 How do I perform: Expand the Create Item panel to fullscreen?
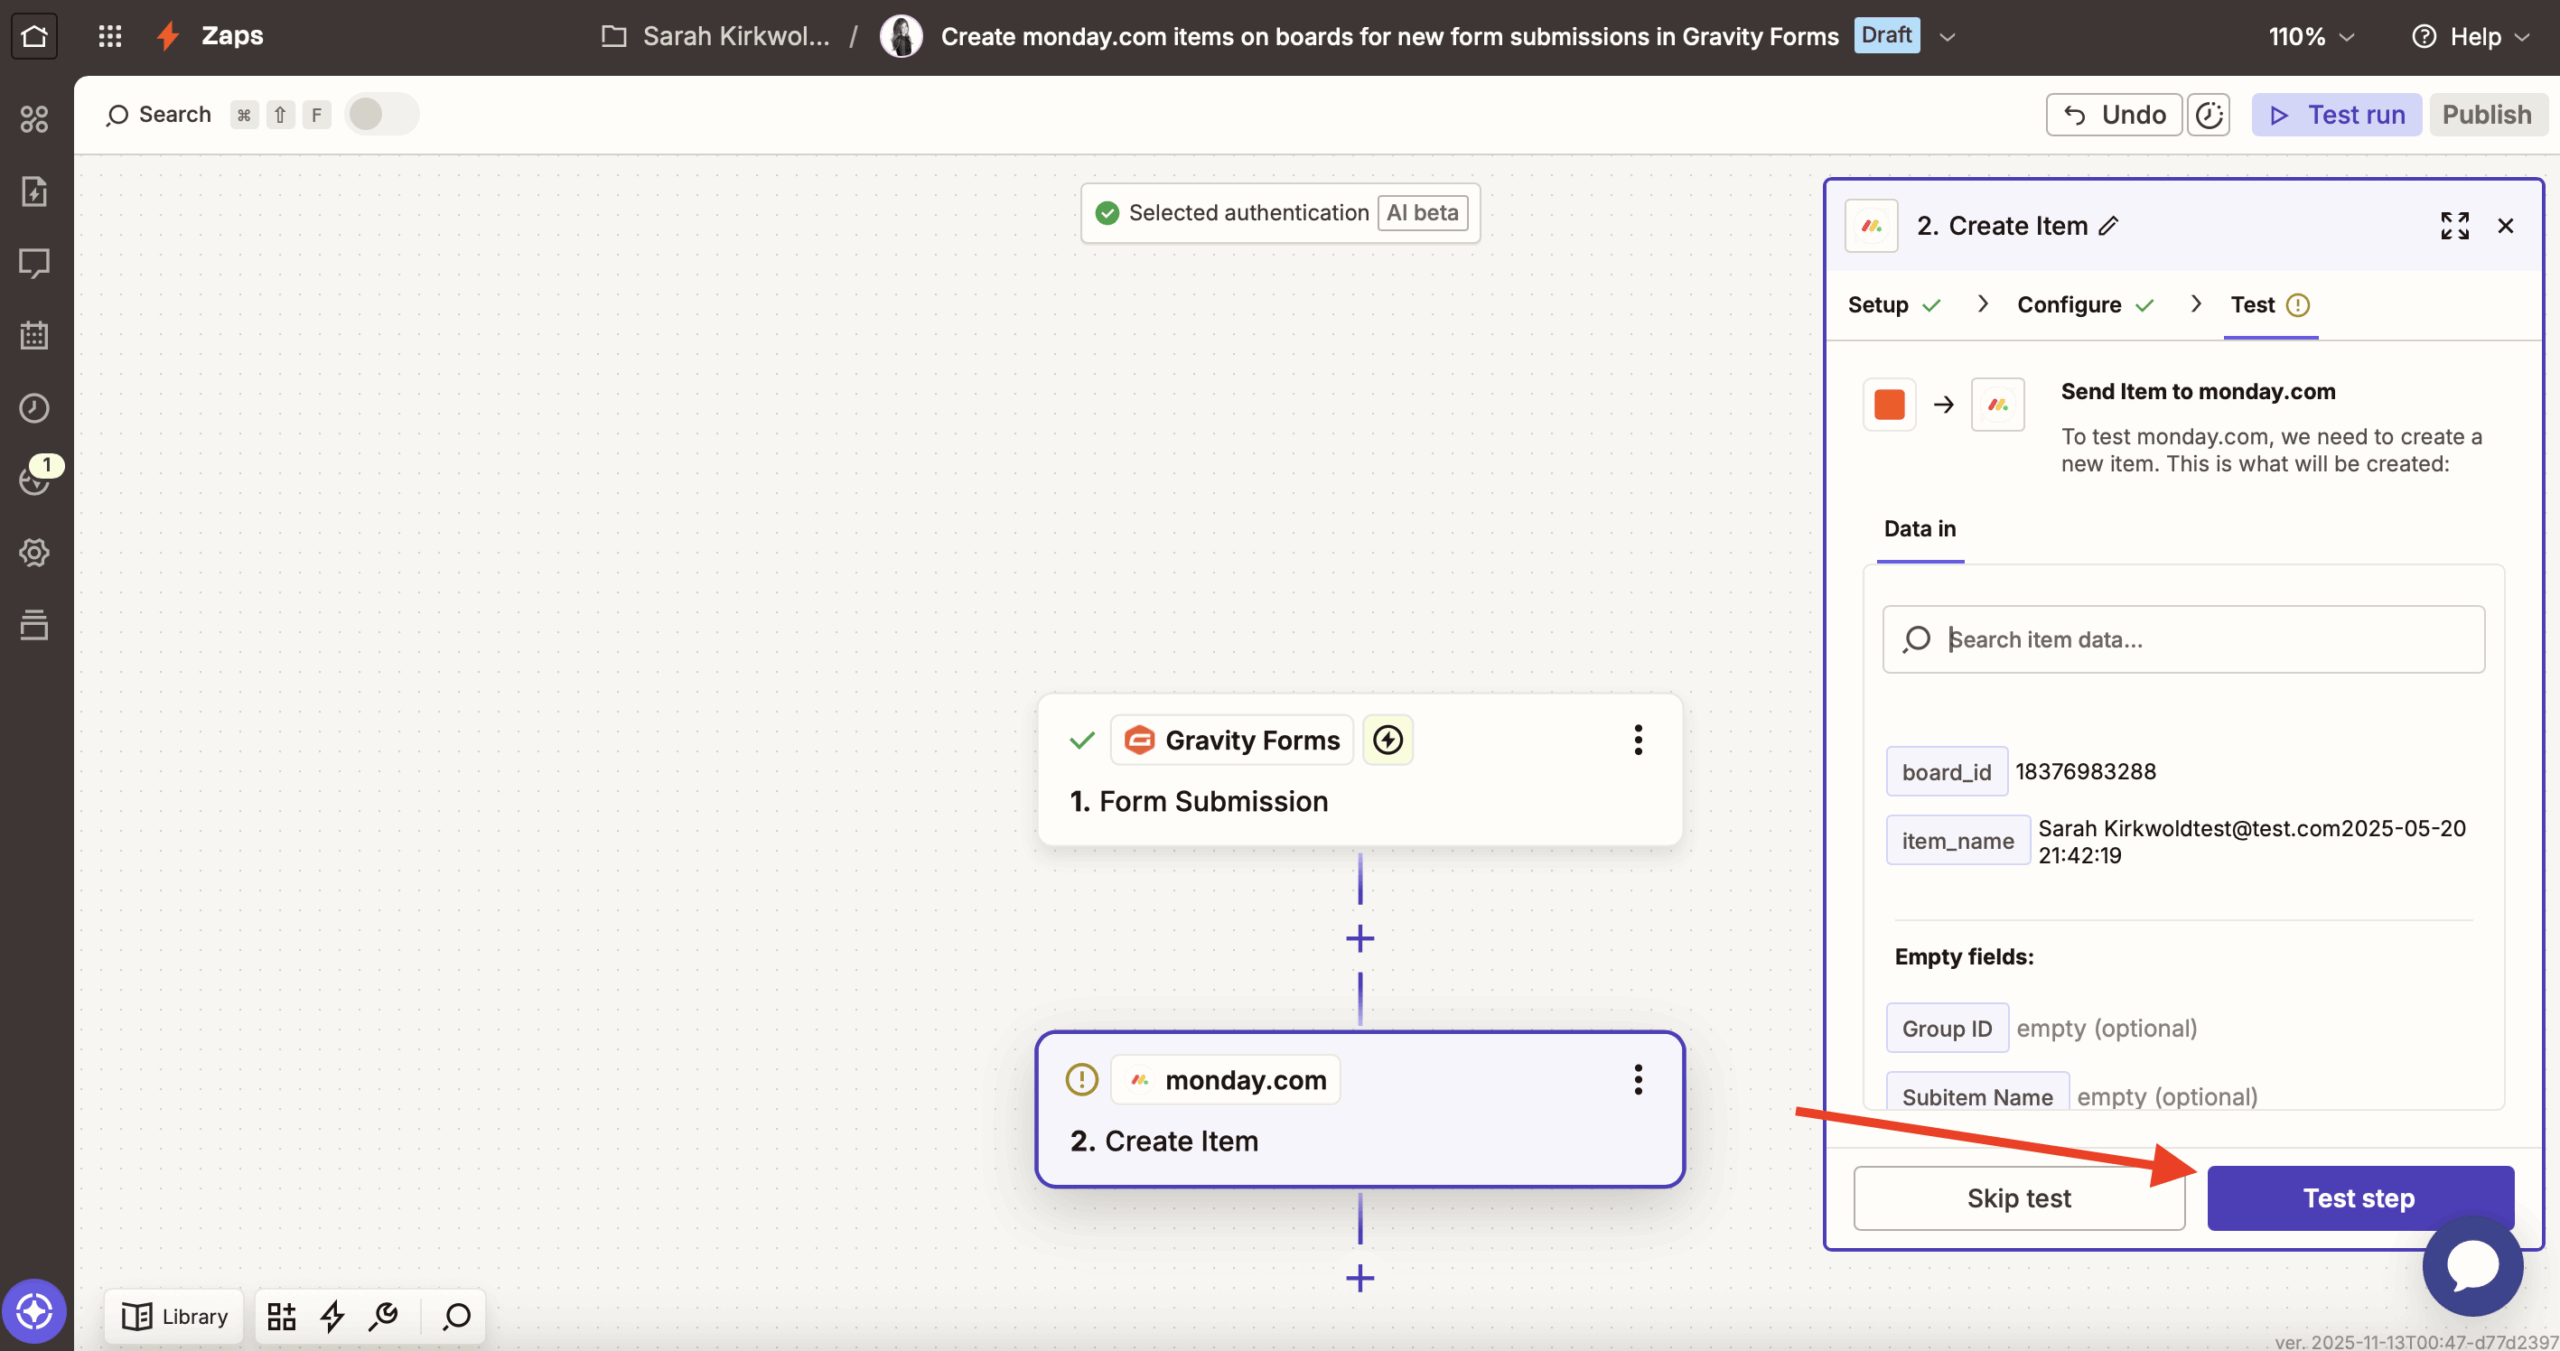click(x=2453, y=226)
